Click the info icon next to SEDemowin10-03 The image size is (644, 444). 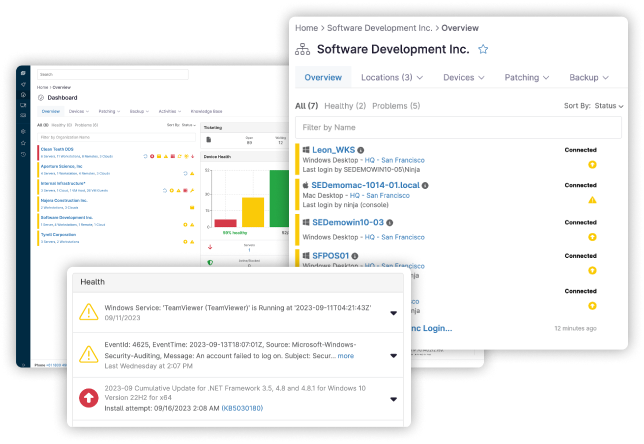click(389, 223)
